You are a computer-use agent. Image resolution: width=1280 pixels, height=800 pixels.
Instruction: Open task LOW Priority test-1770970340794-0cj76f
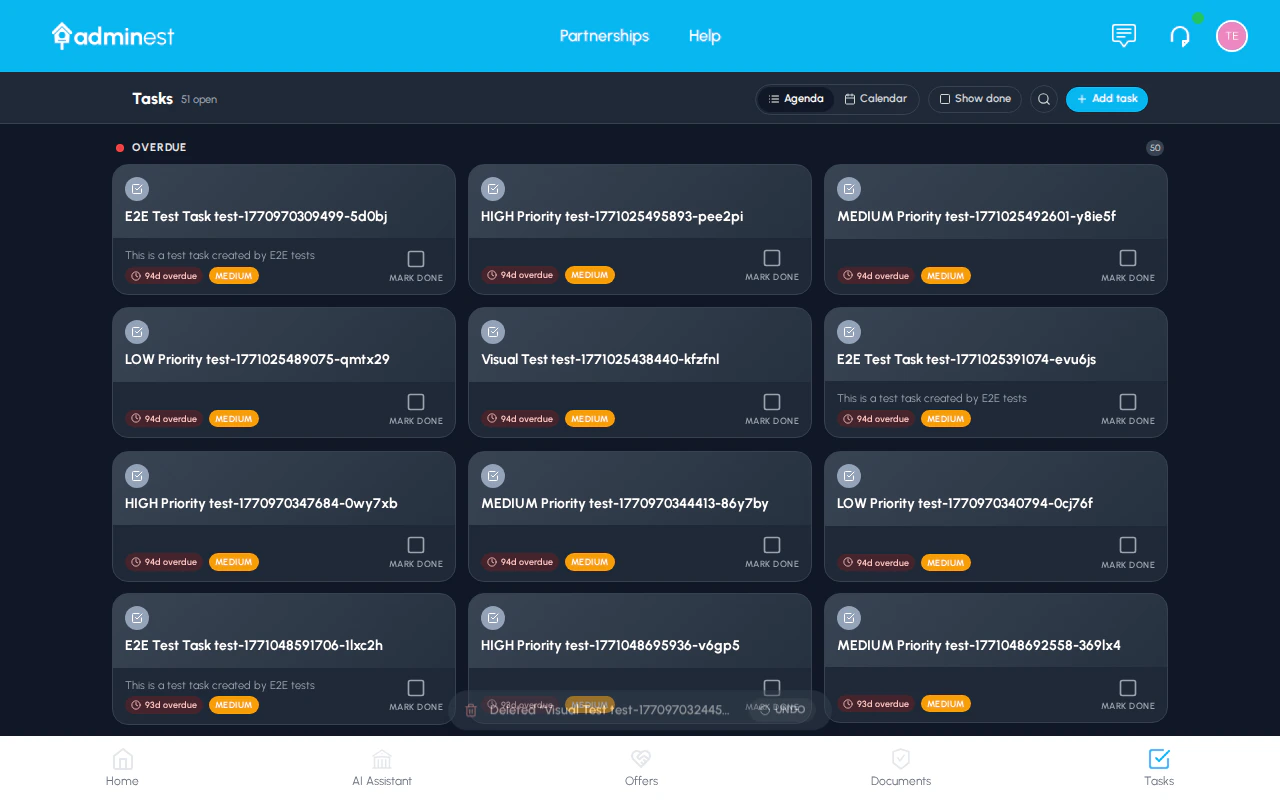(965, 503)
